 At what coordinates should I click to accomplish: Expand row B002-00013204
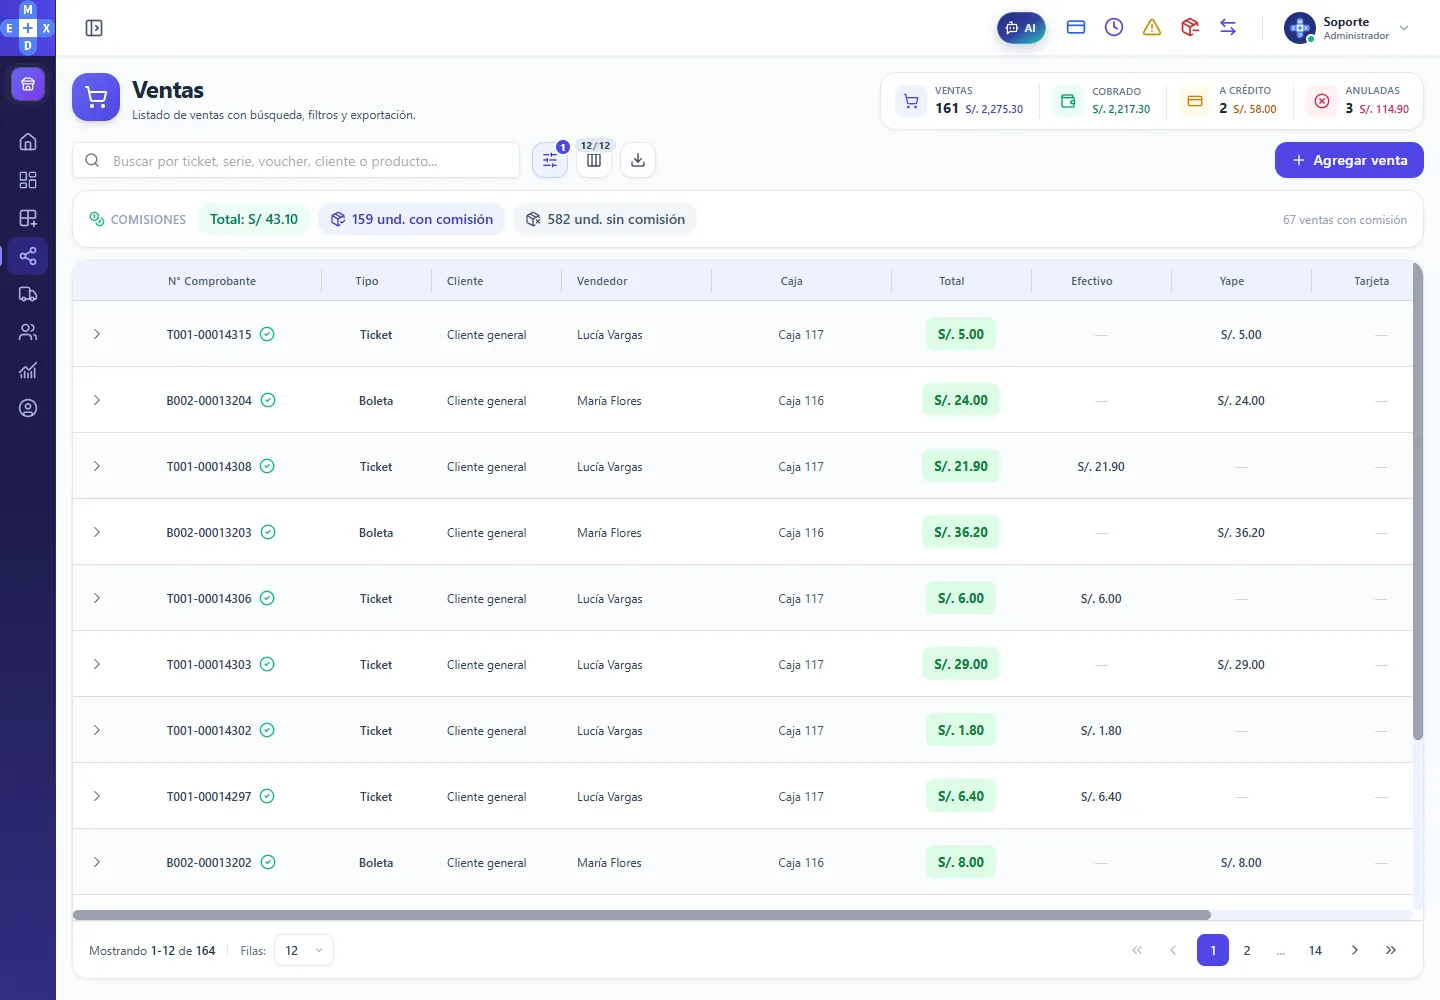97,400
